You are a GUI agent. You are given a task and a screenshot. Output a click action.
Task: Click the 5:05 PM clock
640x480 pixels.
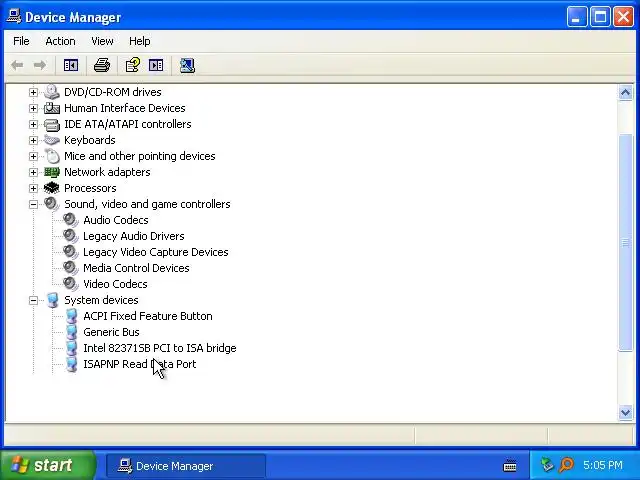coord(603,465)
